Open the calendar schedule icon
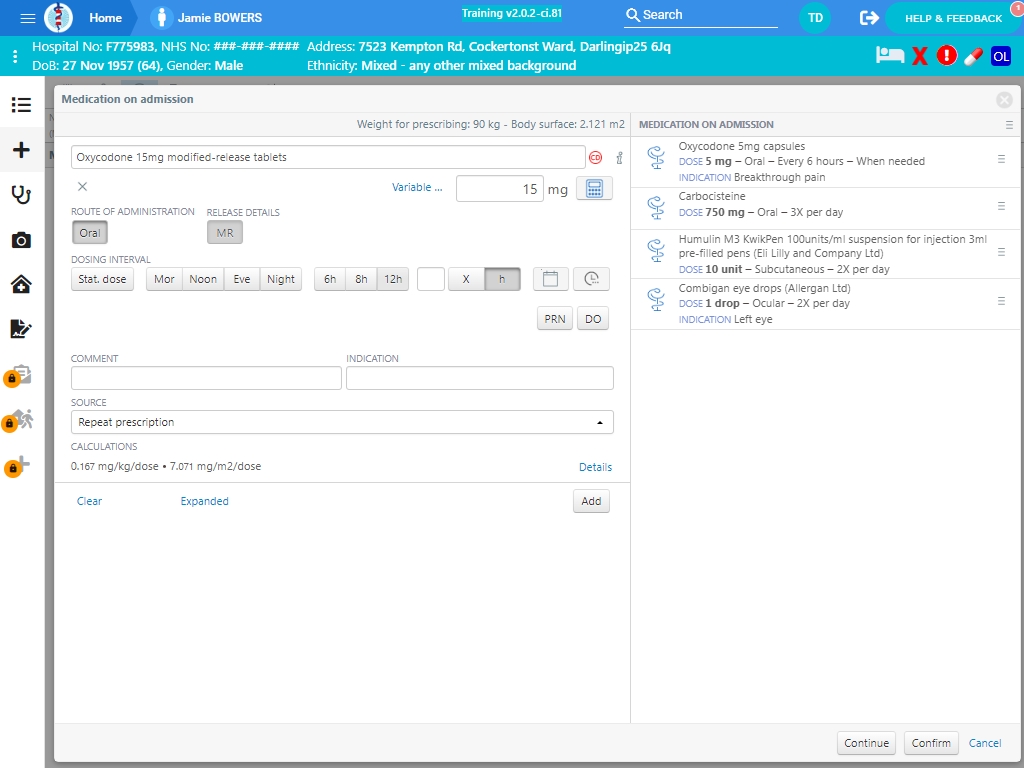This screenshot has width=1024, height=768. pyautogui.click(x=551, y=279)
